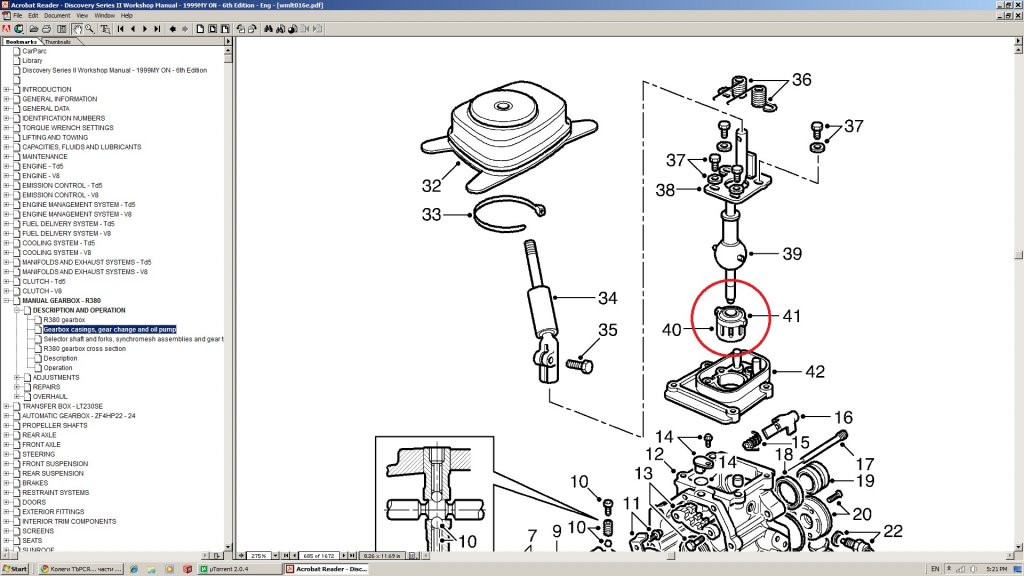Image resolution: width=1024 pixels, height=576 pixels.
Task: Open the Edit menu
Action: tap(33, 15)
